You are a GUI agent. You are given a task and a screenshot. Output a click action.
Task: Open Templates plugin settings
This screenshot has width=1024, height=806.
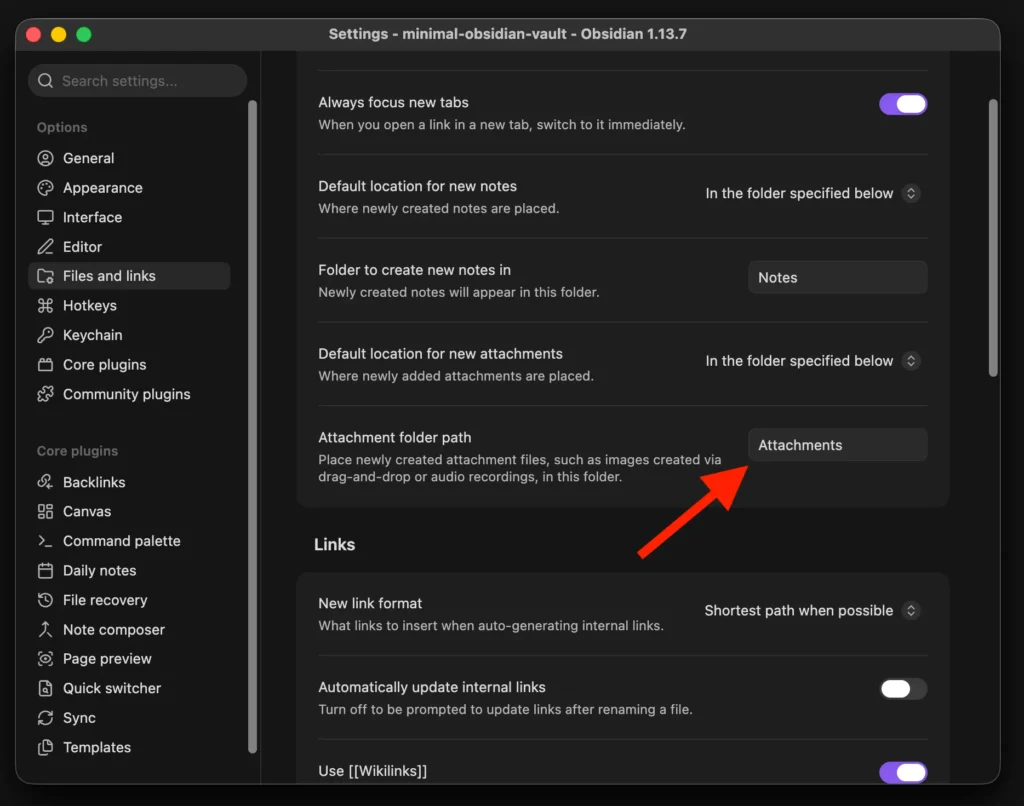coord(129,747)
